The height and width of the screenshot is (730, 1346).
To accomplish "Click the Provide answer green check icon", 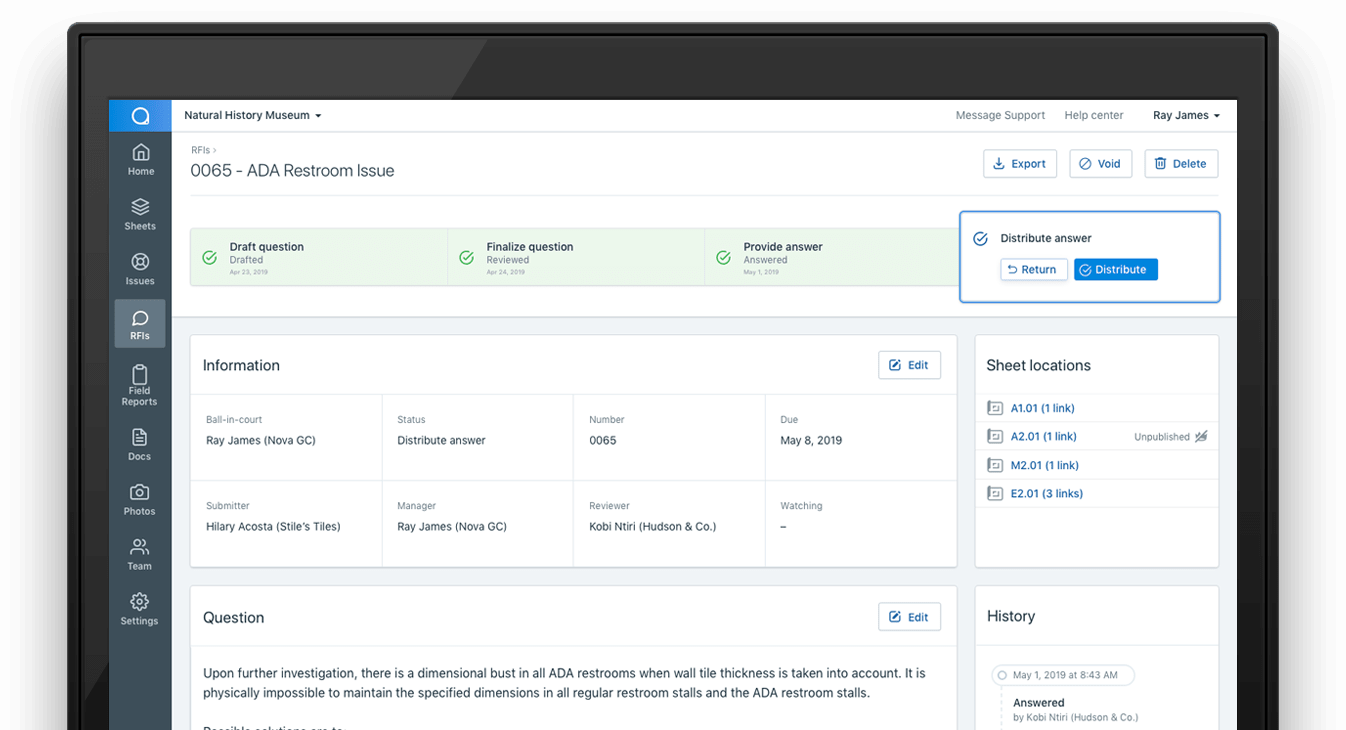I will tap(723, 258).
